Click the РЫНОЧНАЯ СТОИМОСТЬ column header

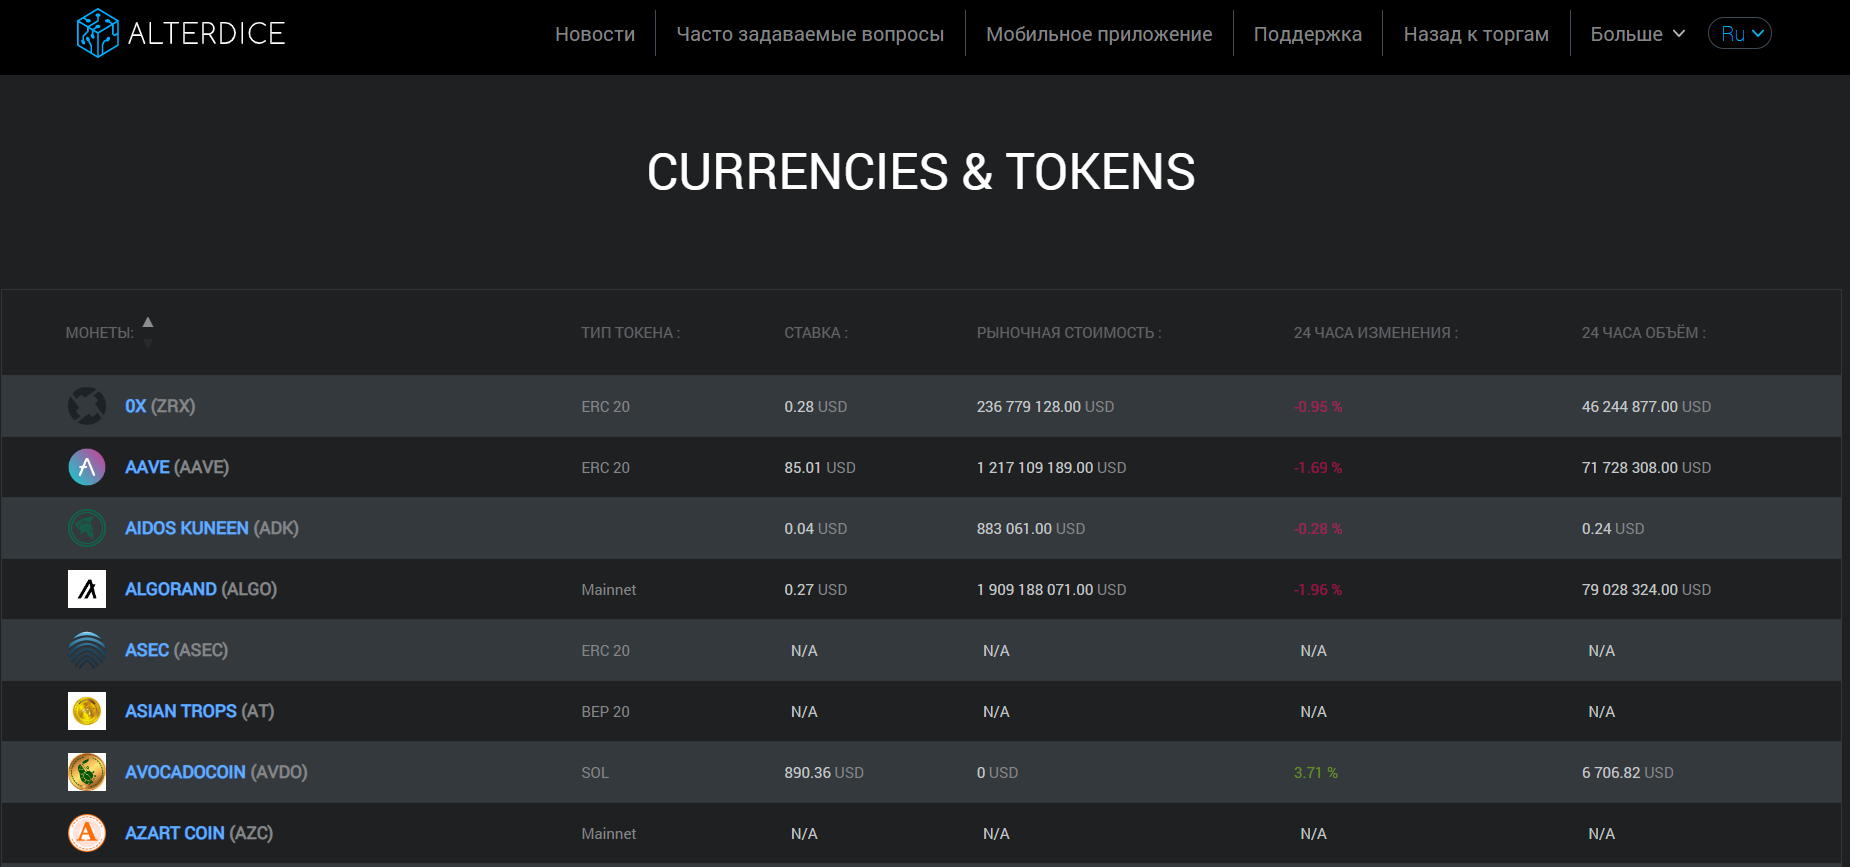(1069, 333)
